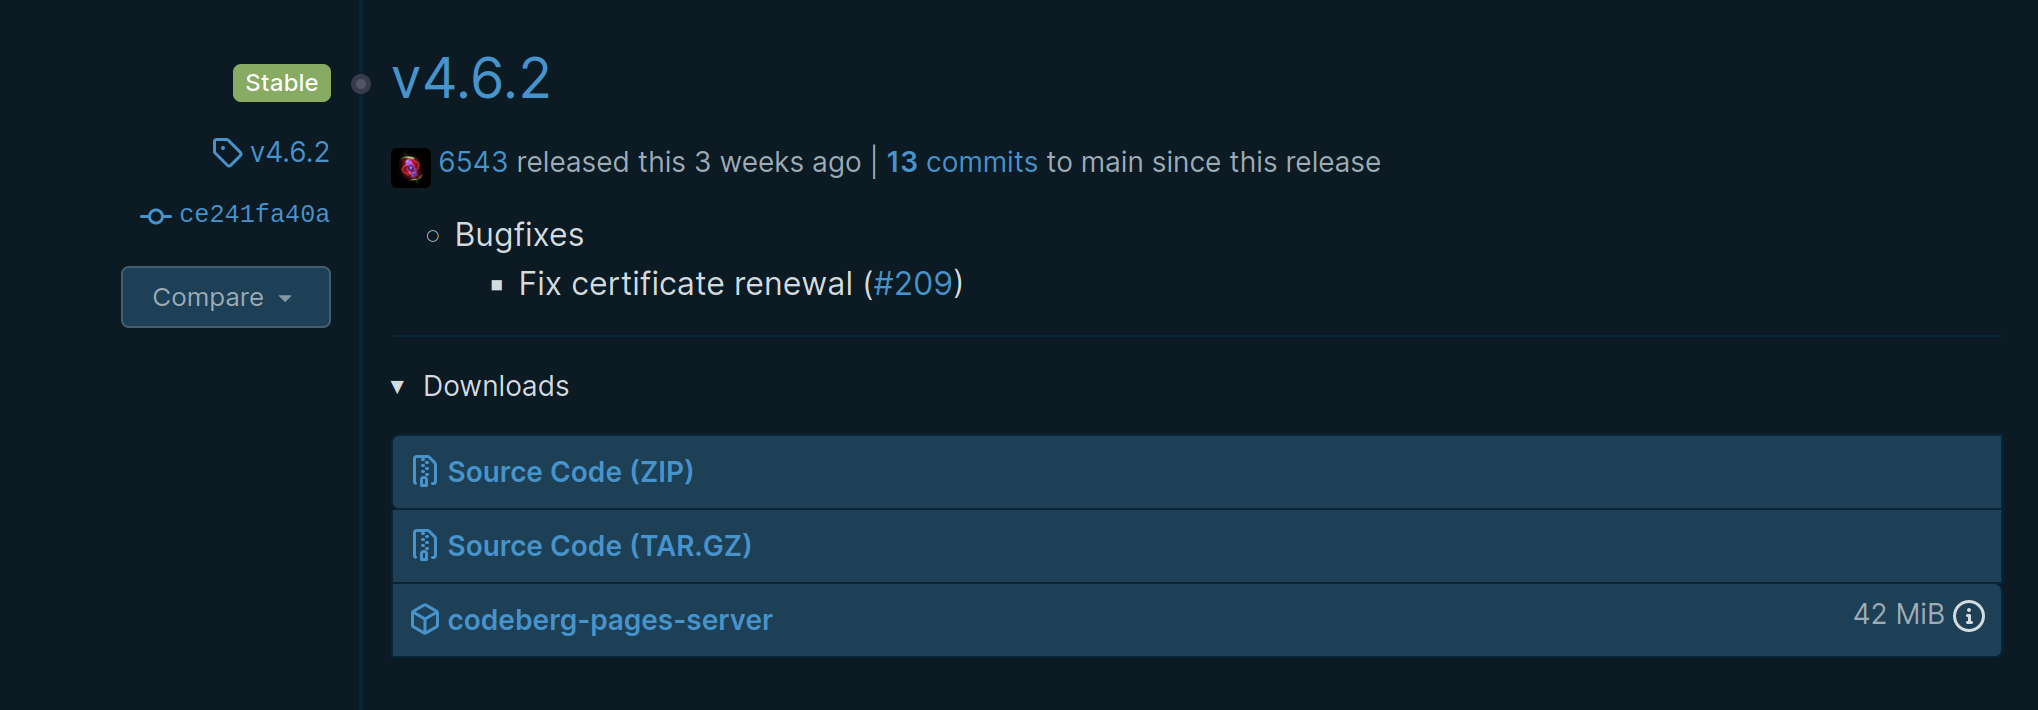Visit the 6543 user profile link

point(473,162)
